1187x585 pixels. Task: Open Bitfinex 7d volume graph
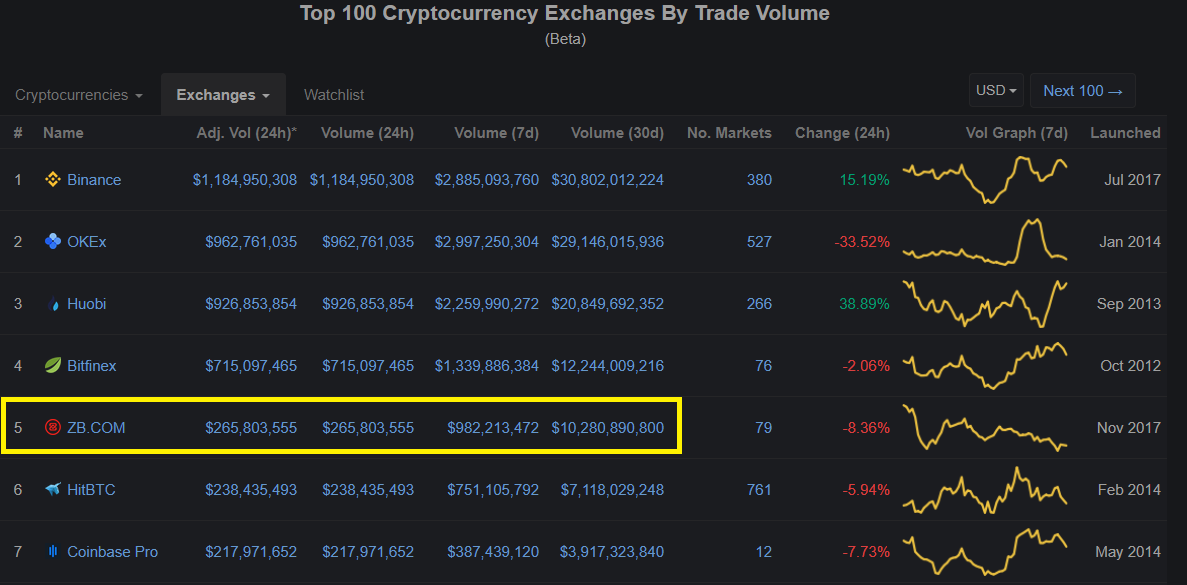click(985, 366)
